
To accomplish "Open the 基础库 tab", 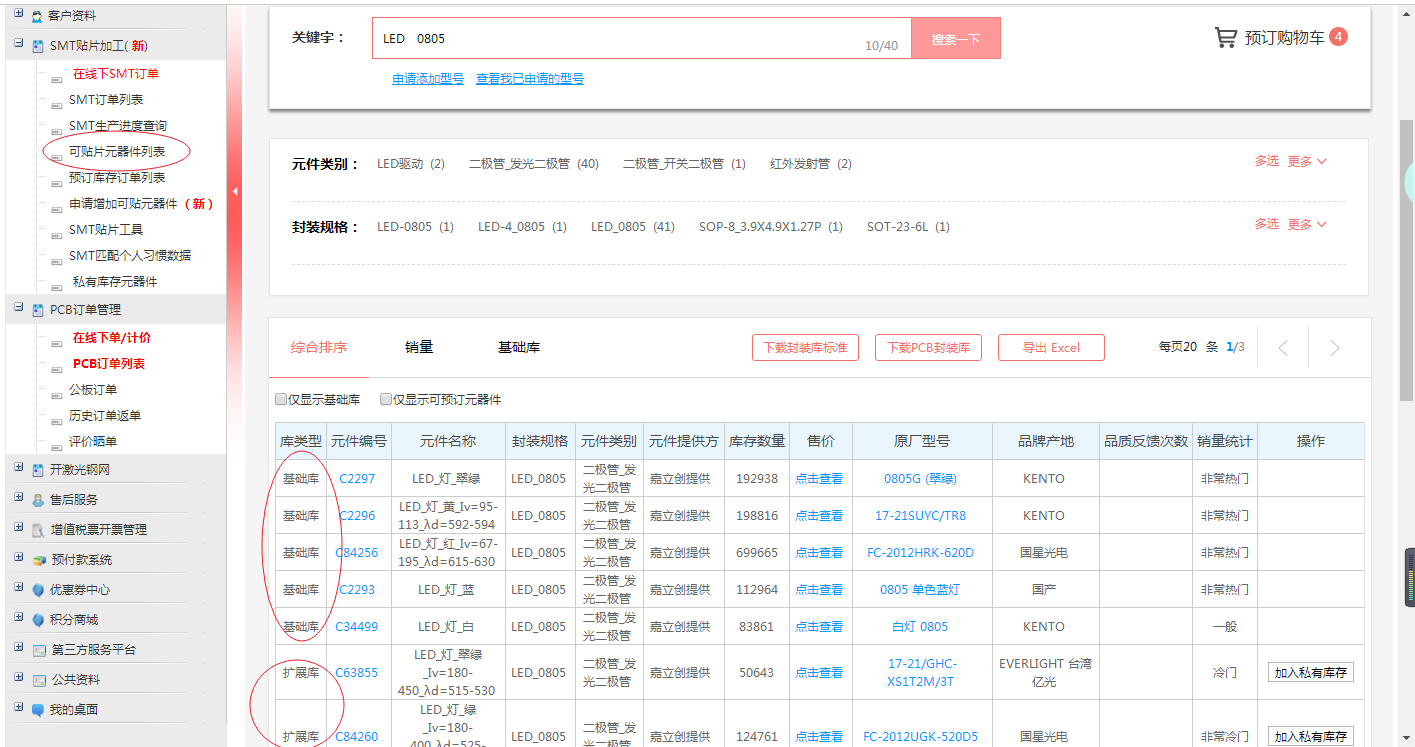I will 519,348.
